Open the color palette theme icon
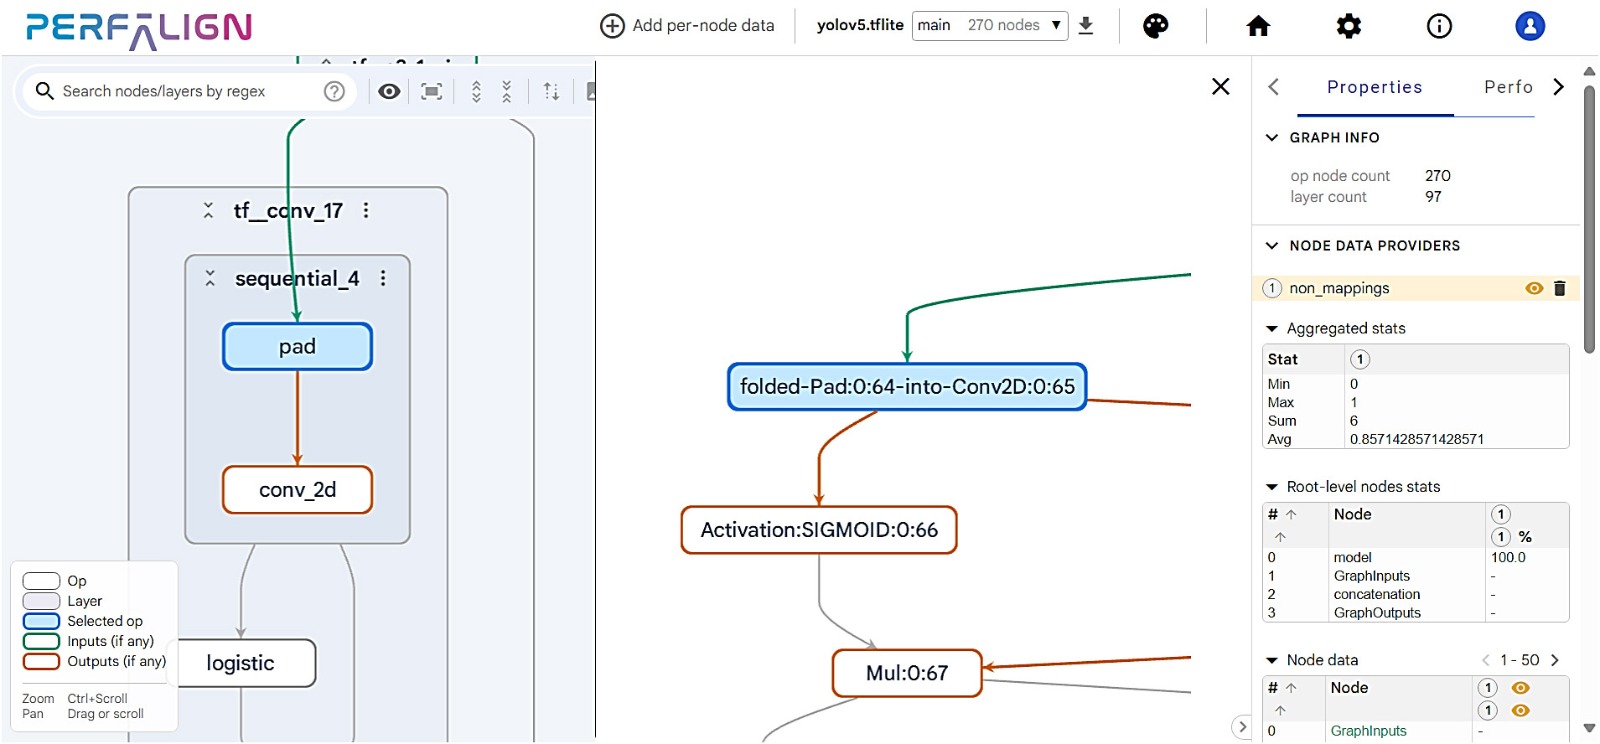The height and width of the screenshot is (744, 1600). coord(1155,26)
